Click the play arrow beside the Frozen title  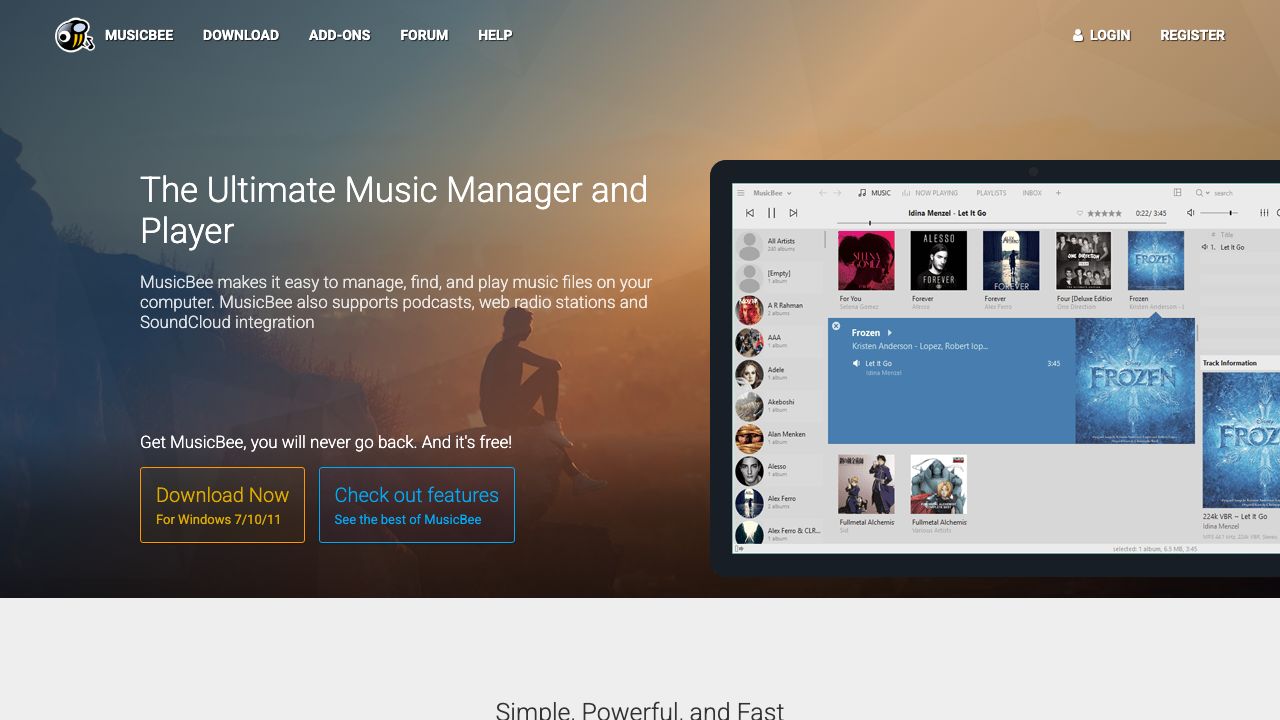(x=889, y=333)
